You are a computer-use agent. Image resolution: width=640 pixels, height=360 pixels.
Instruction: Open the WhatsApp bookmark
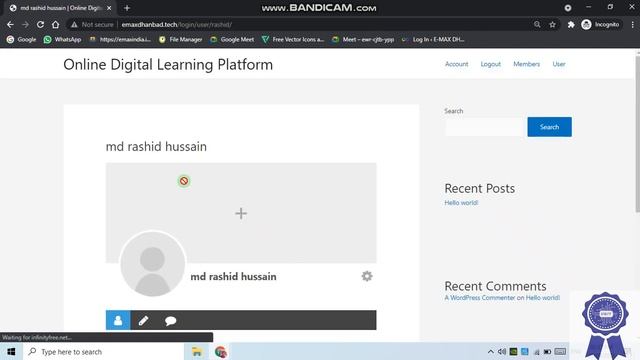click(62, 40)
